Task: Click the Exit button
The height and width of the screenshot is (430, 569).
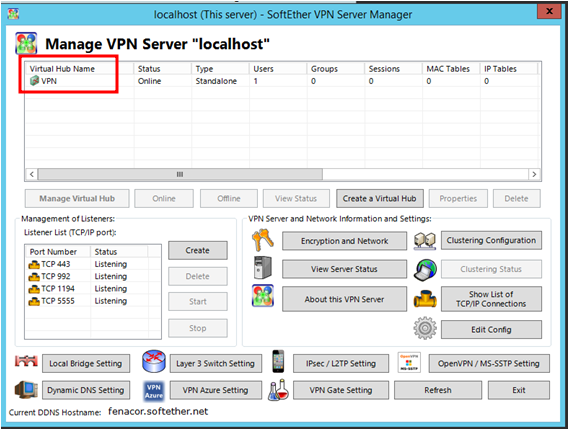Action: pyautogui.click(x=519, y=390)
